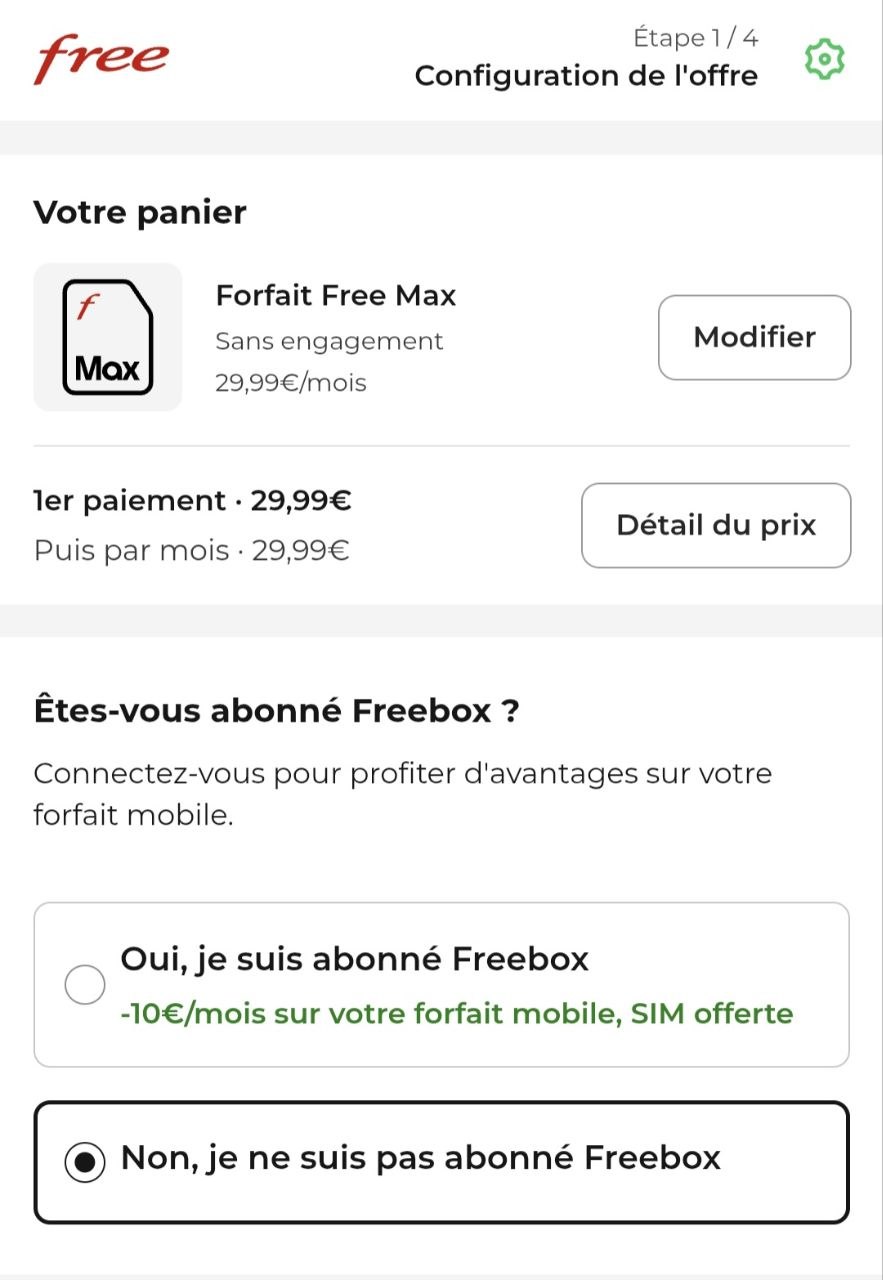Click the 29,99€/mois plan price

(291, 382)
